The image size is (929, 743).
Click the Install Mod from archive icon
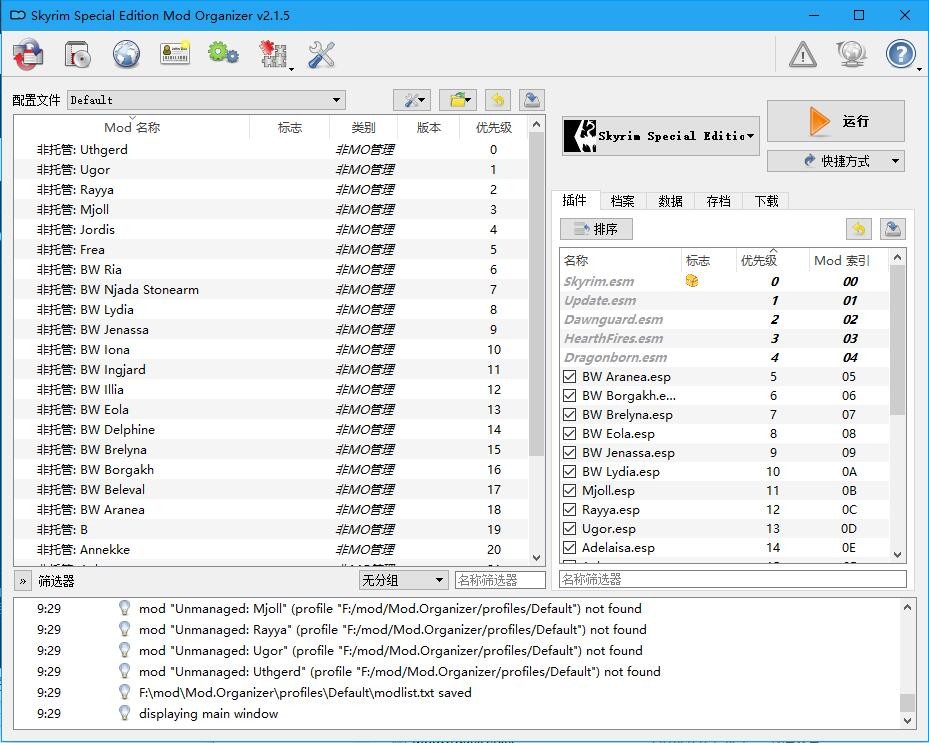click(x=28, y=55)
